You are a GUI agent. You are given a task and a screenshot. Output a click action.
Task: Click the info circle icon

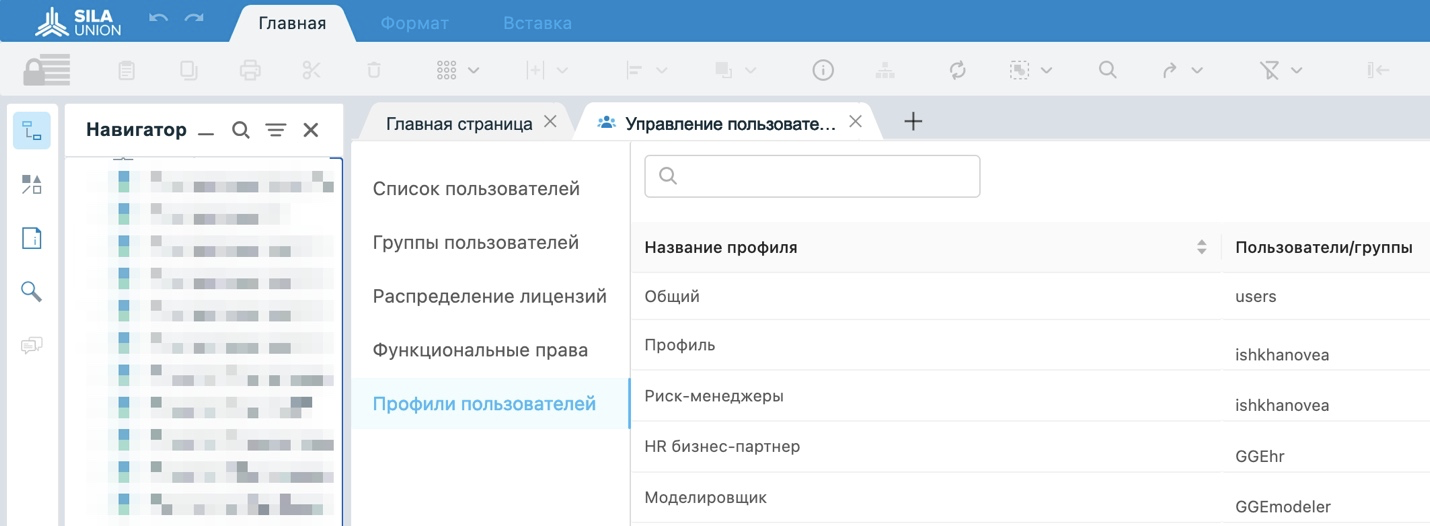point(823,70)
